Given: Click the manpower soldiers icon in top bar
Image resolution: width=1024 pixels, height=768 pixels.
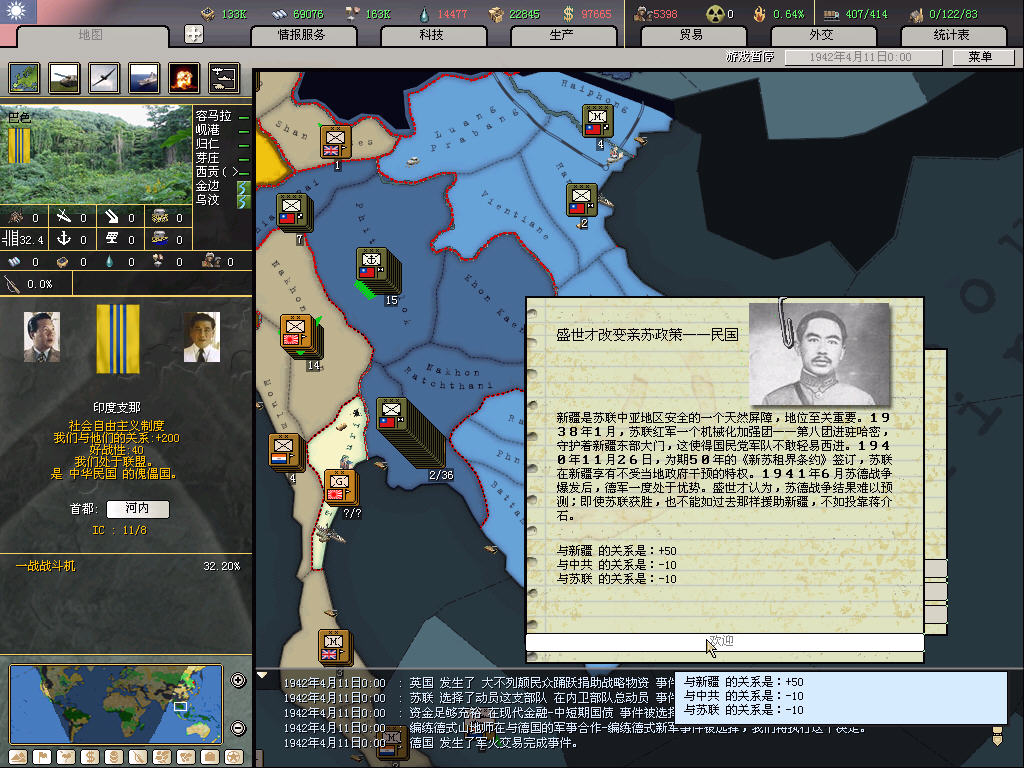Looking at the screenshot, I should click(643, 14).
